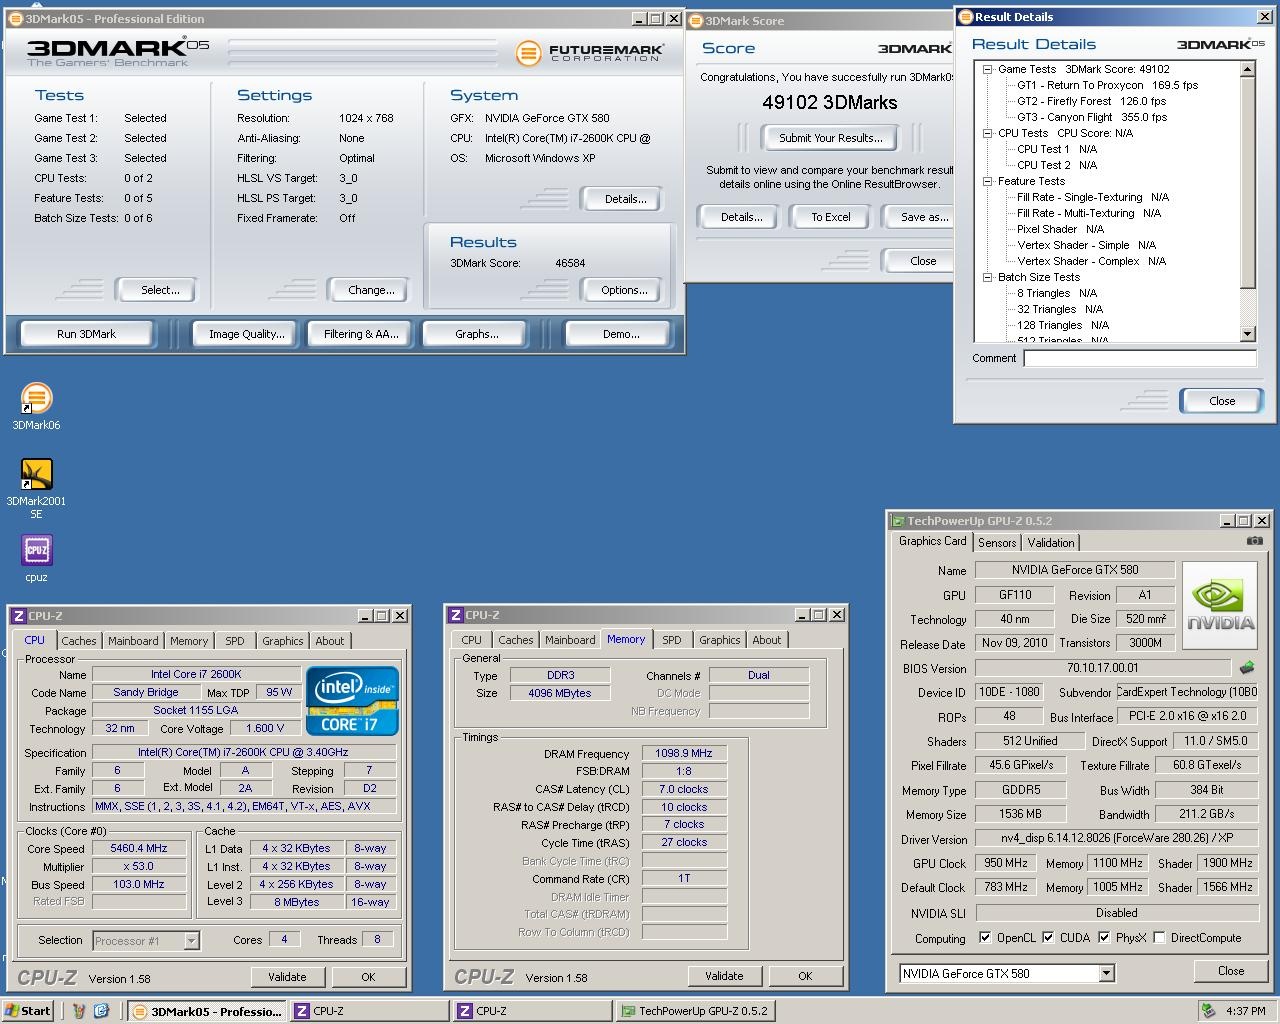Viewport: 1280px width, 1024px height.
Task: Click the Result Details scrollbar down arrow
Action: point(1247,334)
